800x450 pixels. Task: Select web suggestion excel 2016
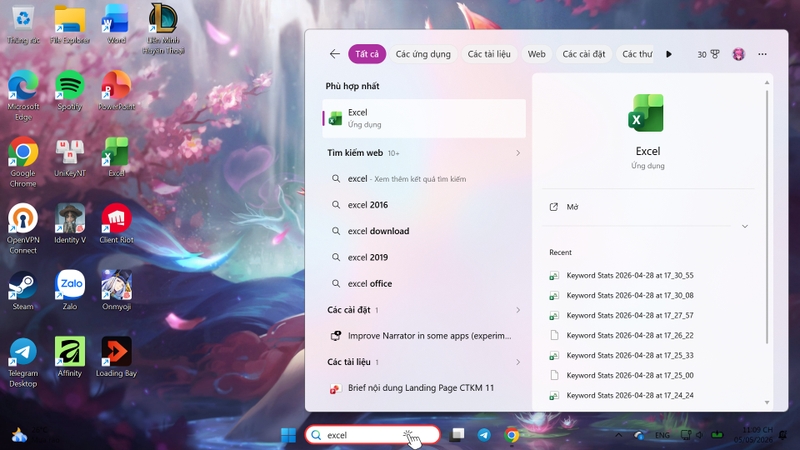tap(424, 205)
